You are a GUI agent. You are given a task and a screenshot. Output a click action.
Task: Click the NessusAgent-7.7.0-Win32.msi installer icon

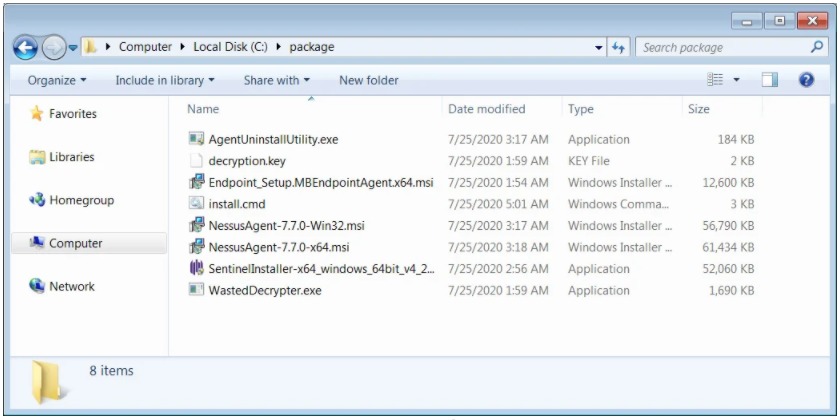coord(196,225)
